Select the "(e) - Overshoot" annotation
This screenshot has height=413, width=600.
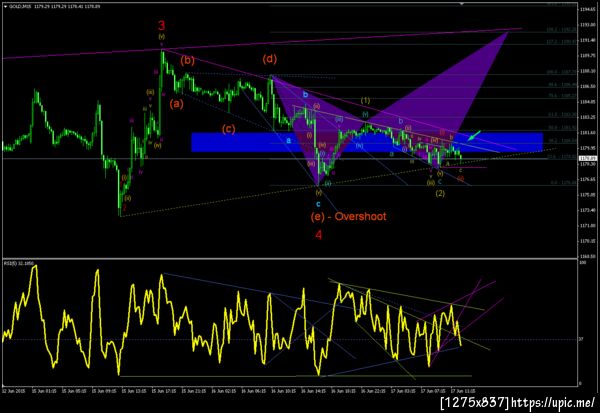348,216
